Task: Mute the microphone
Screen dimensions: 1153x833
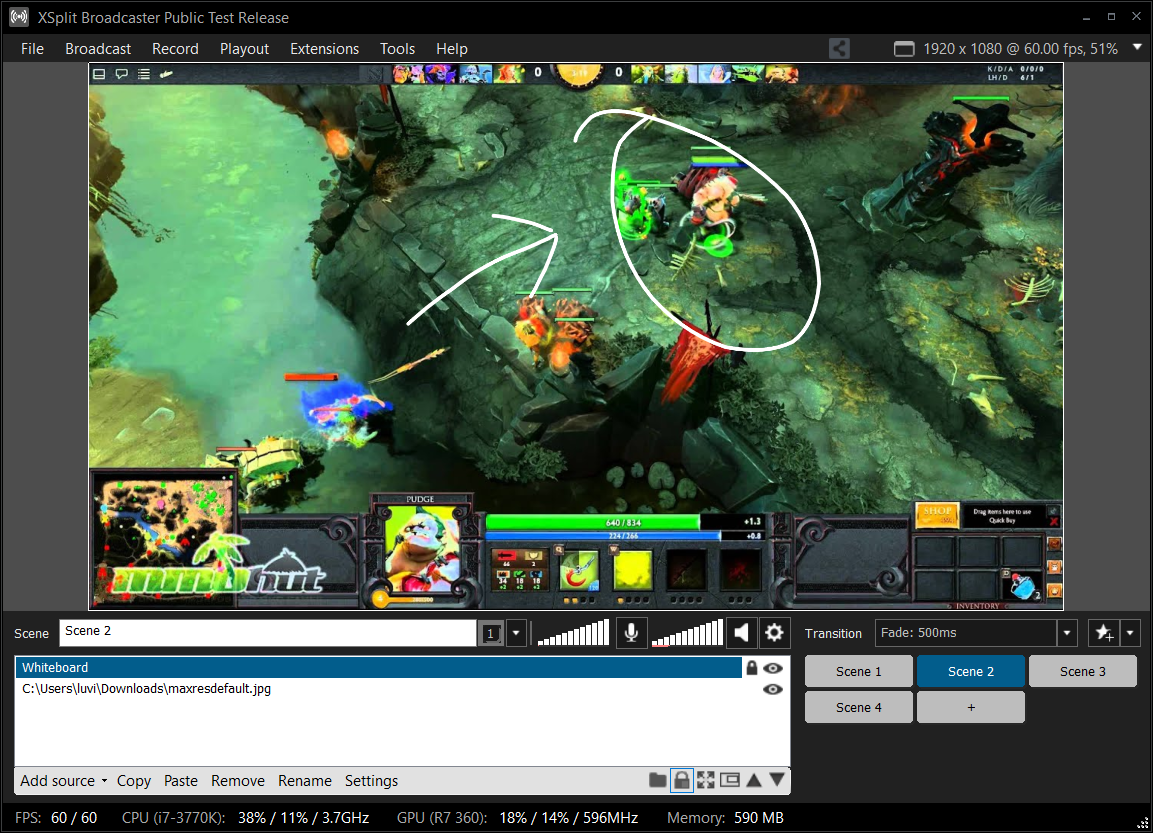Action: [631, 633]
